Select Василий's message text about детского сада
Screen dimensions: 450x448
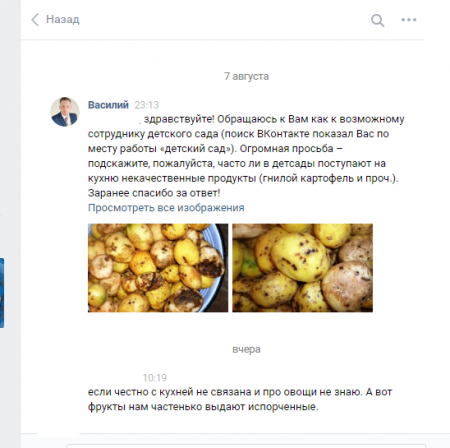pyautogui.click(x=246, y=156)
